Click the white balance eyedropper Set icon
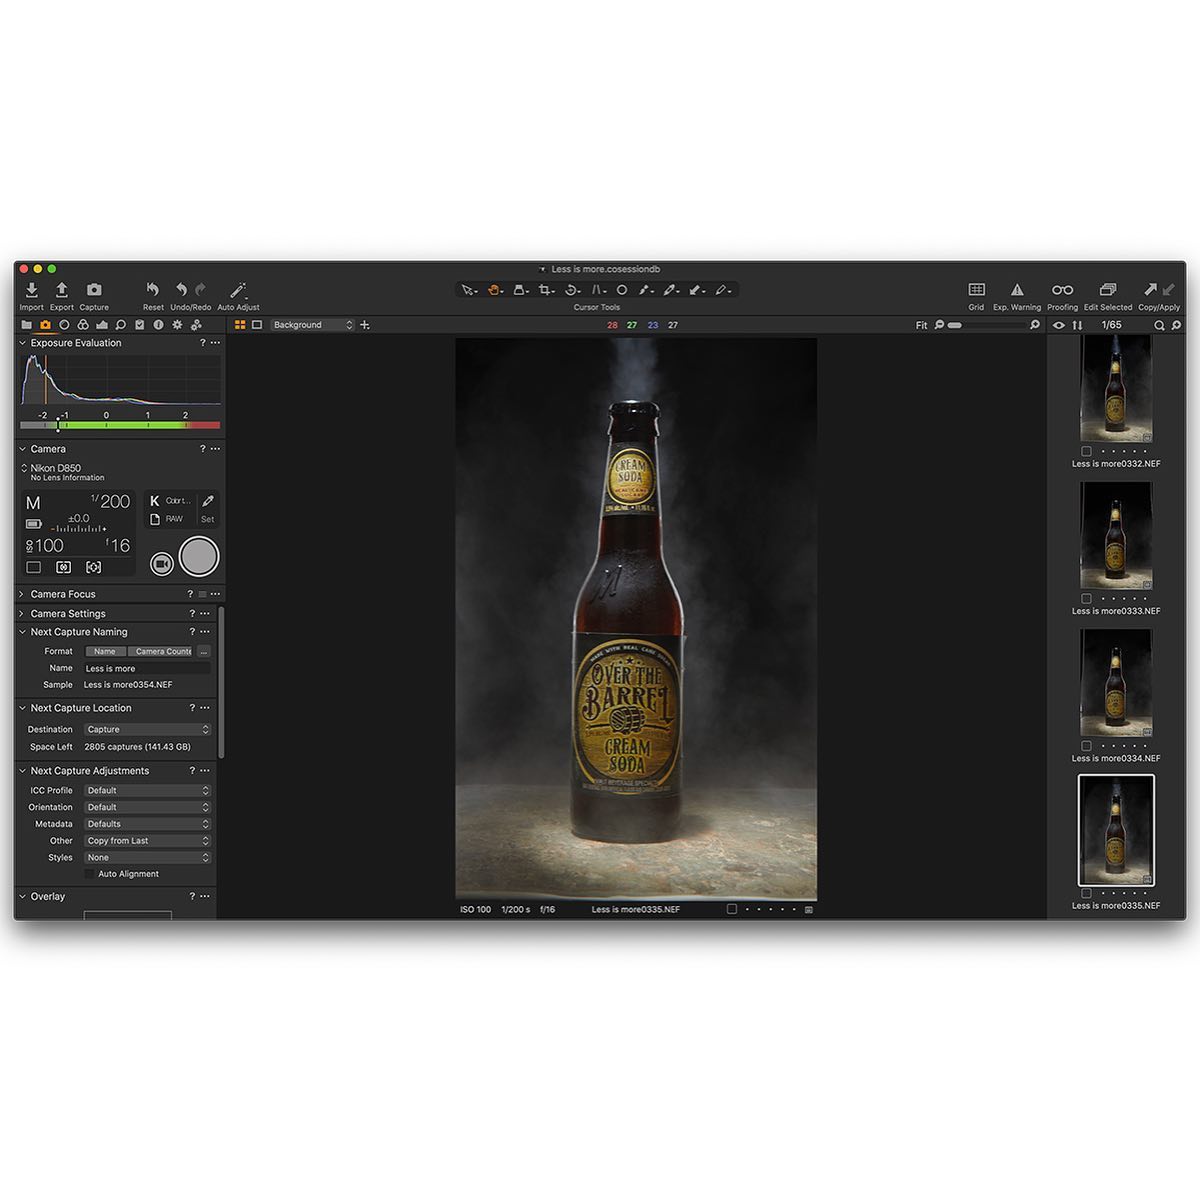This screenshot has height=1200, width=1200. pos(208,501)
